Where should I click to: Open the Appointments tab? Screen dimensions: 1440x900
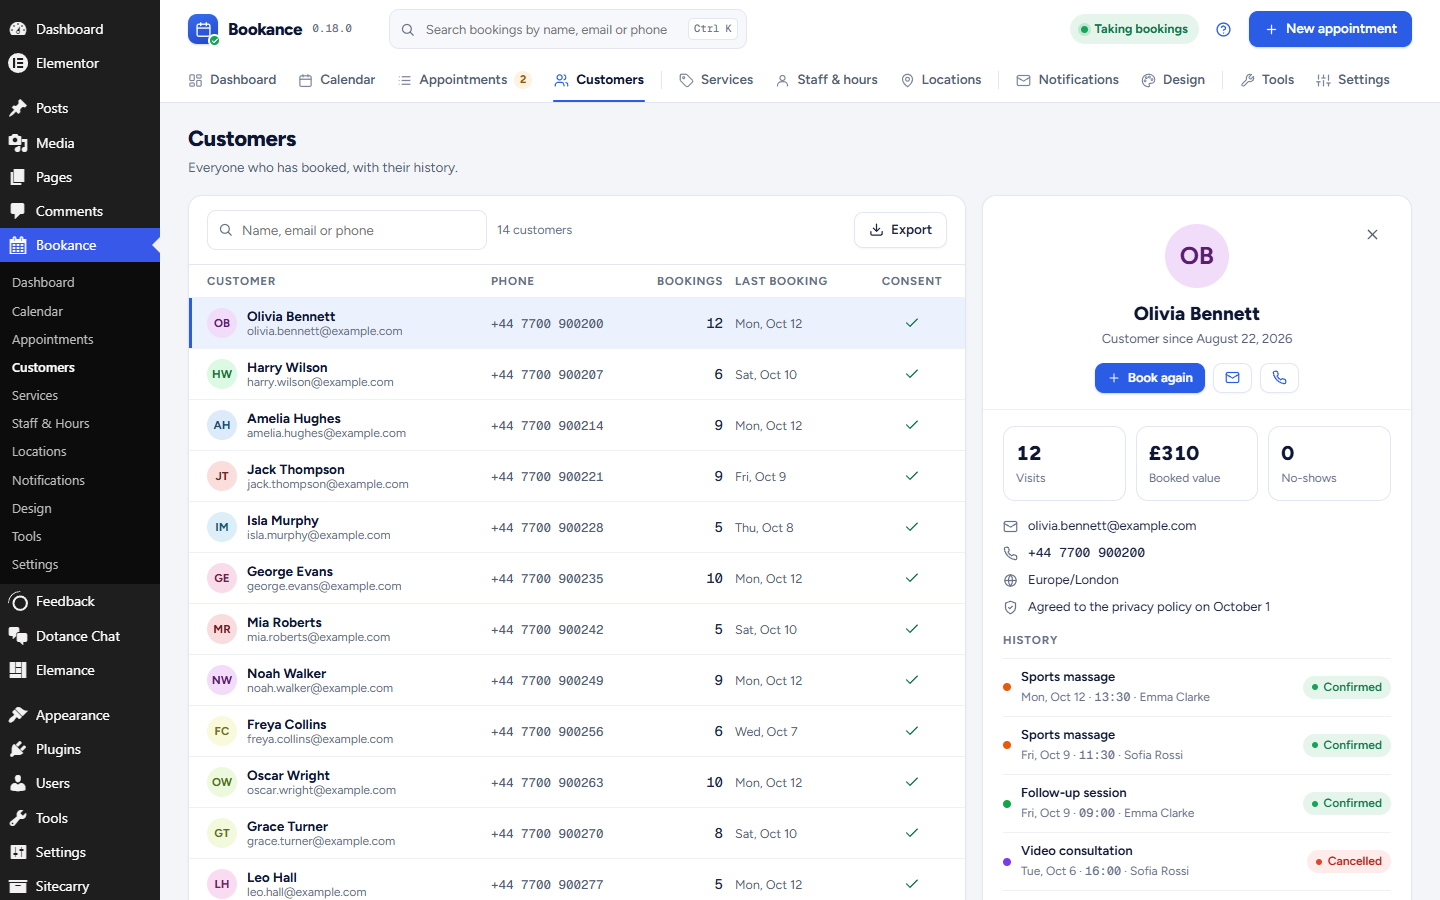(464, 80)
